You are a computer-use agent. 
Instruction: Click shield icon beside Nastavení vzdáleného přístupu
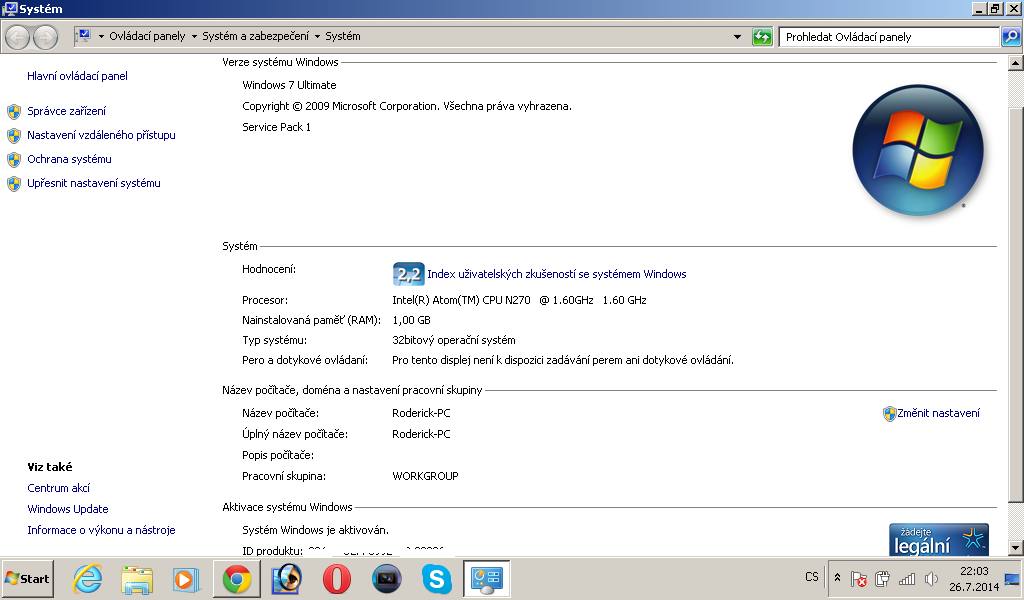click(x=14, y=136)
